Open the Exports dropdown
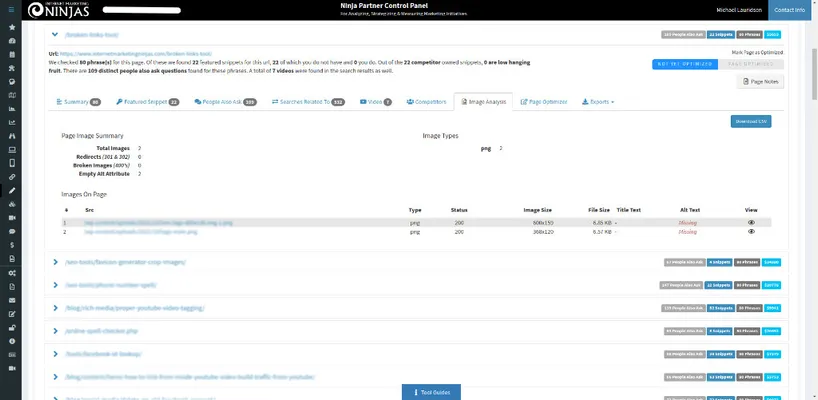Viewport: 818px width, 400px height. point(598,102)
